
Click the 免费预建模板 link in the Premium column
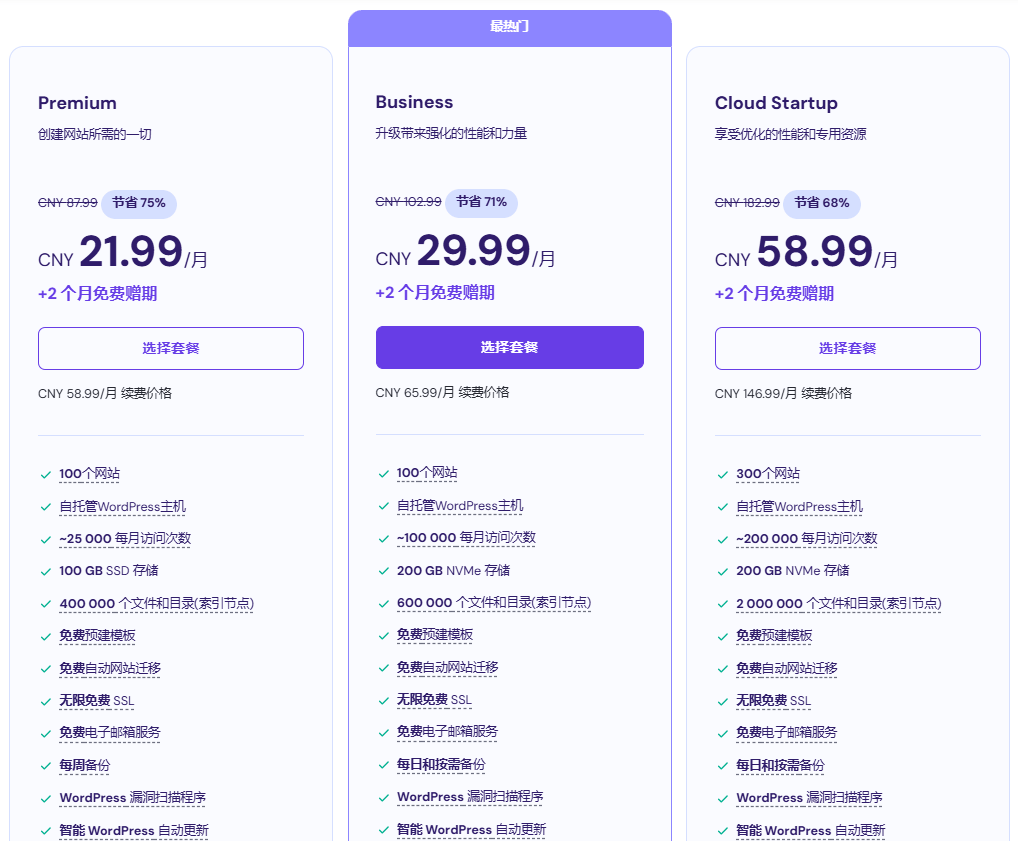[97, 635]
